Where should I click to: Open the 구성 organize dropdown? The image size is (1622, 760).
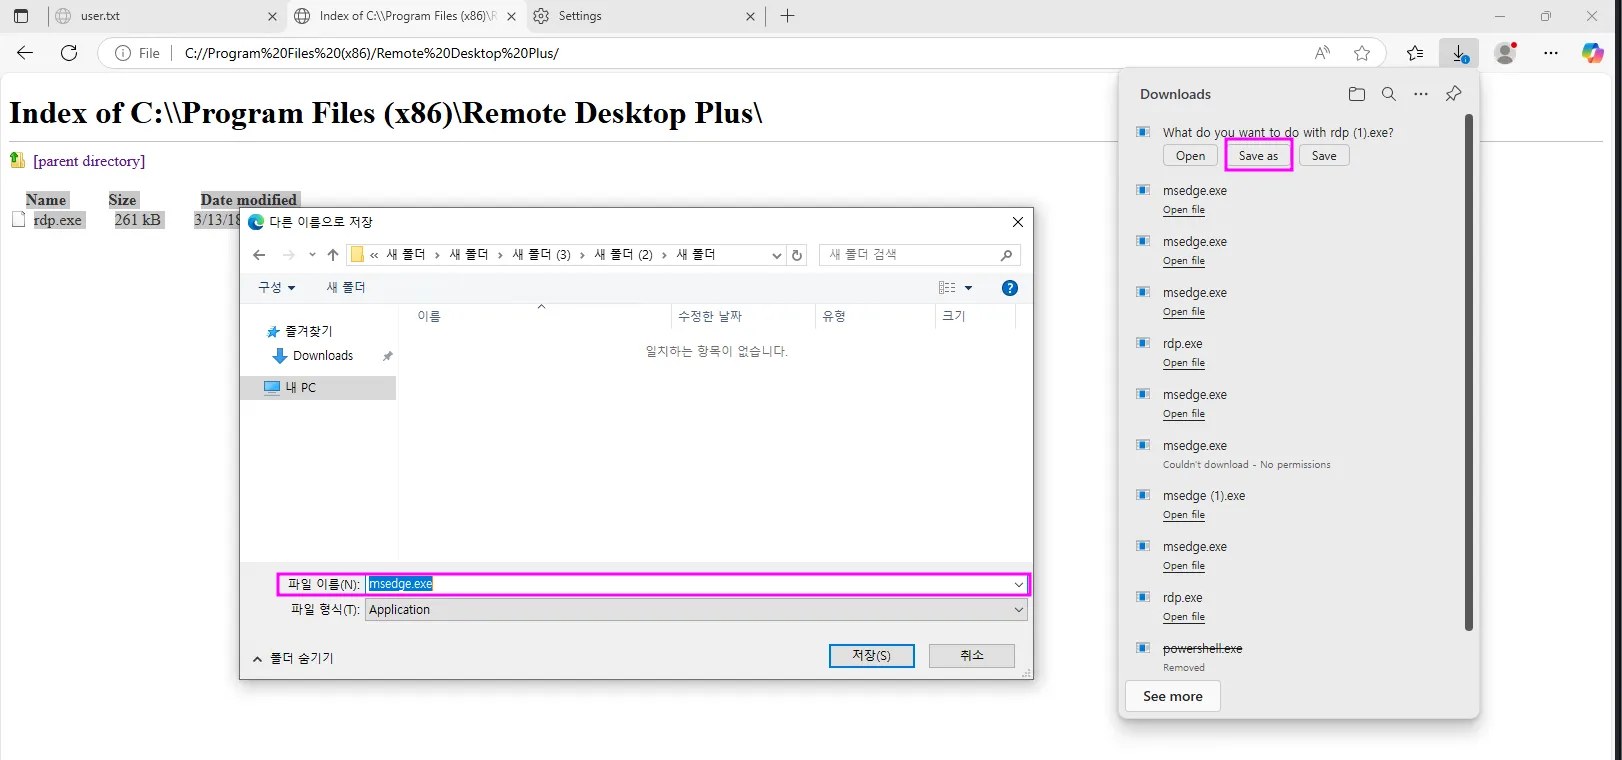point(277,287)
